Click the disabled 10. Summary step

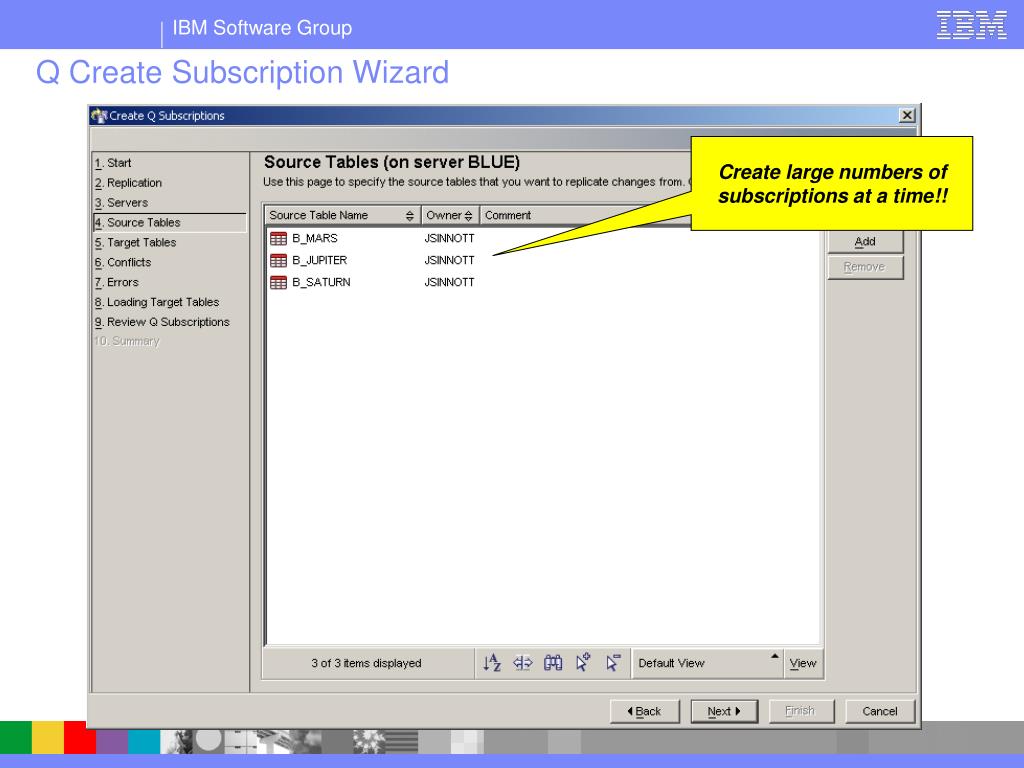(x=127, y=342)
